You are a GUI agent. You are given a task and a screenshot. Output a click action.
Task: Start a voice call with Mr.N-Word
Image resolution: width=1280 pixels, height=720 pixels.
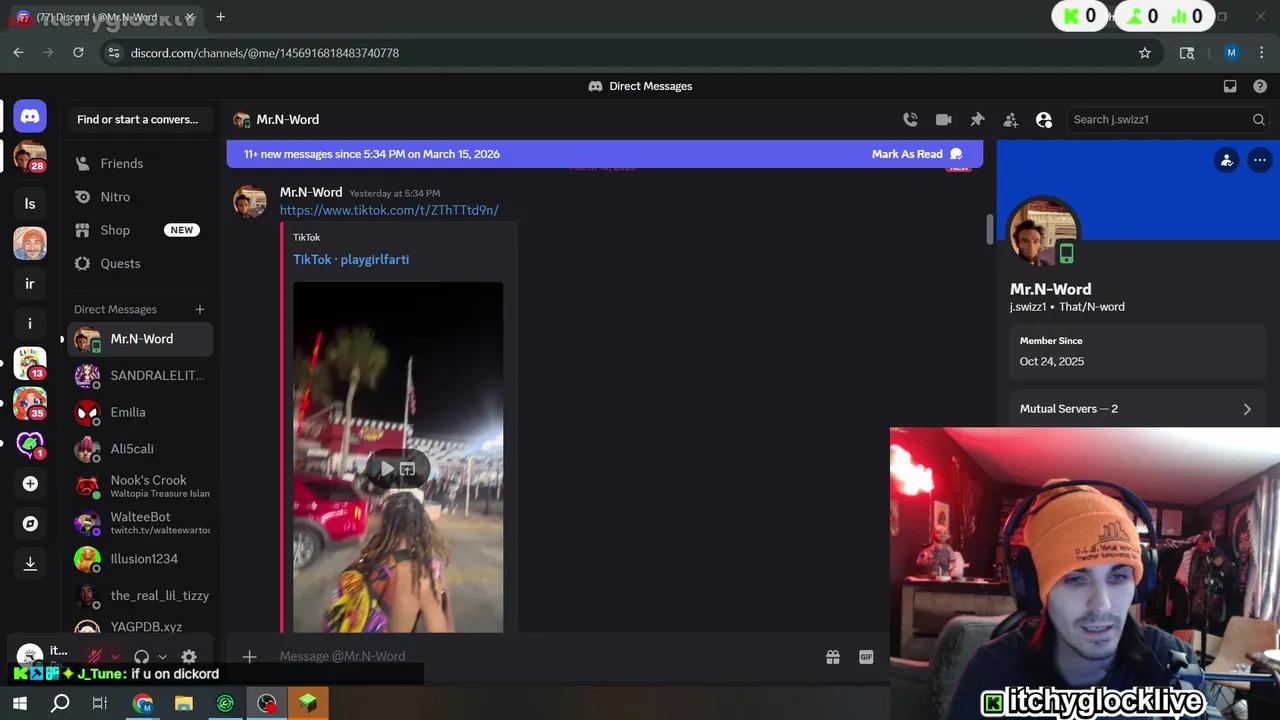(x=910, y=119)
